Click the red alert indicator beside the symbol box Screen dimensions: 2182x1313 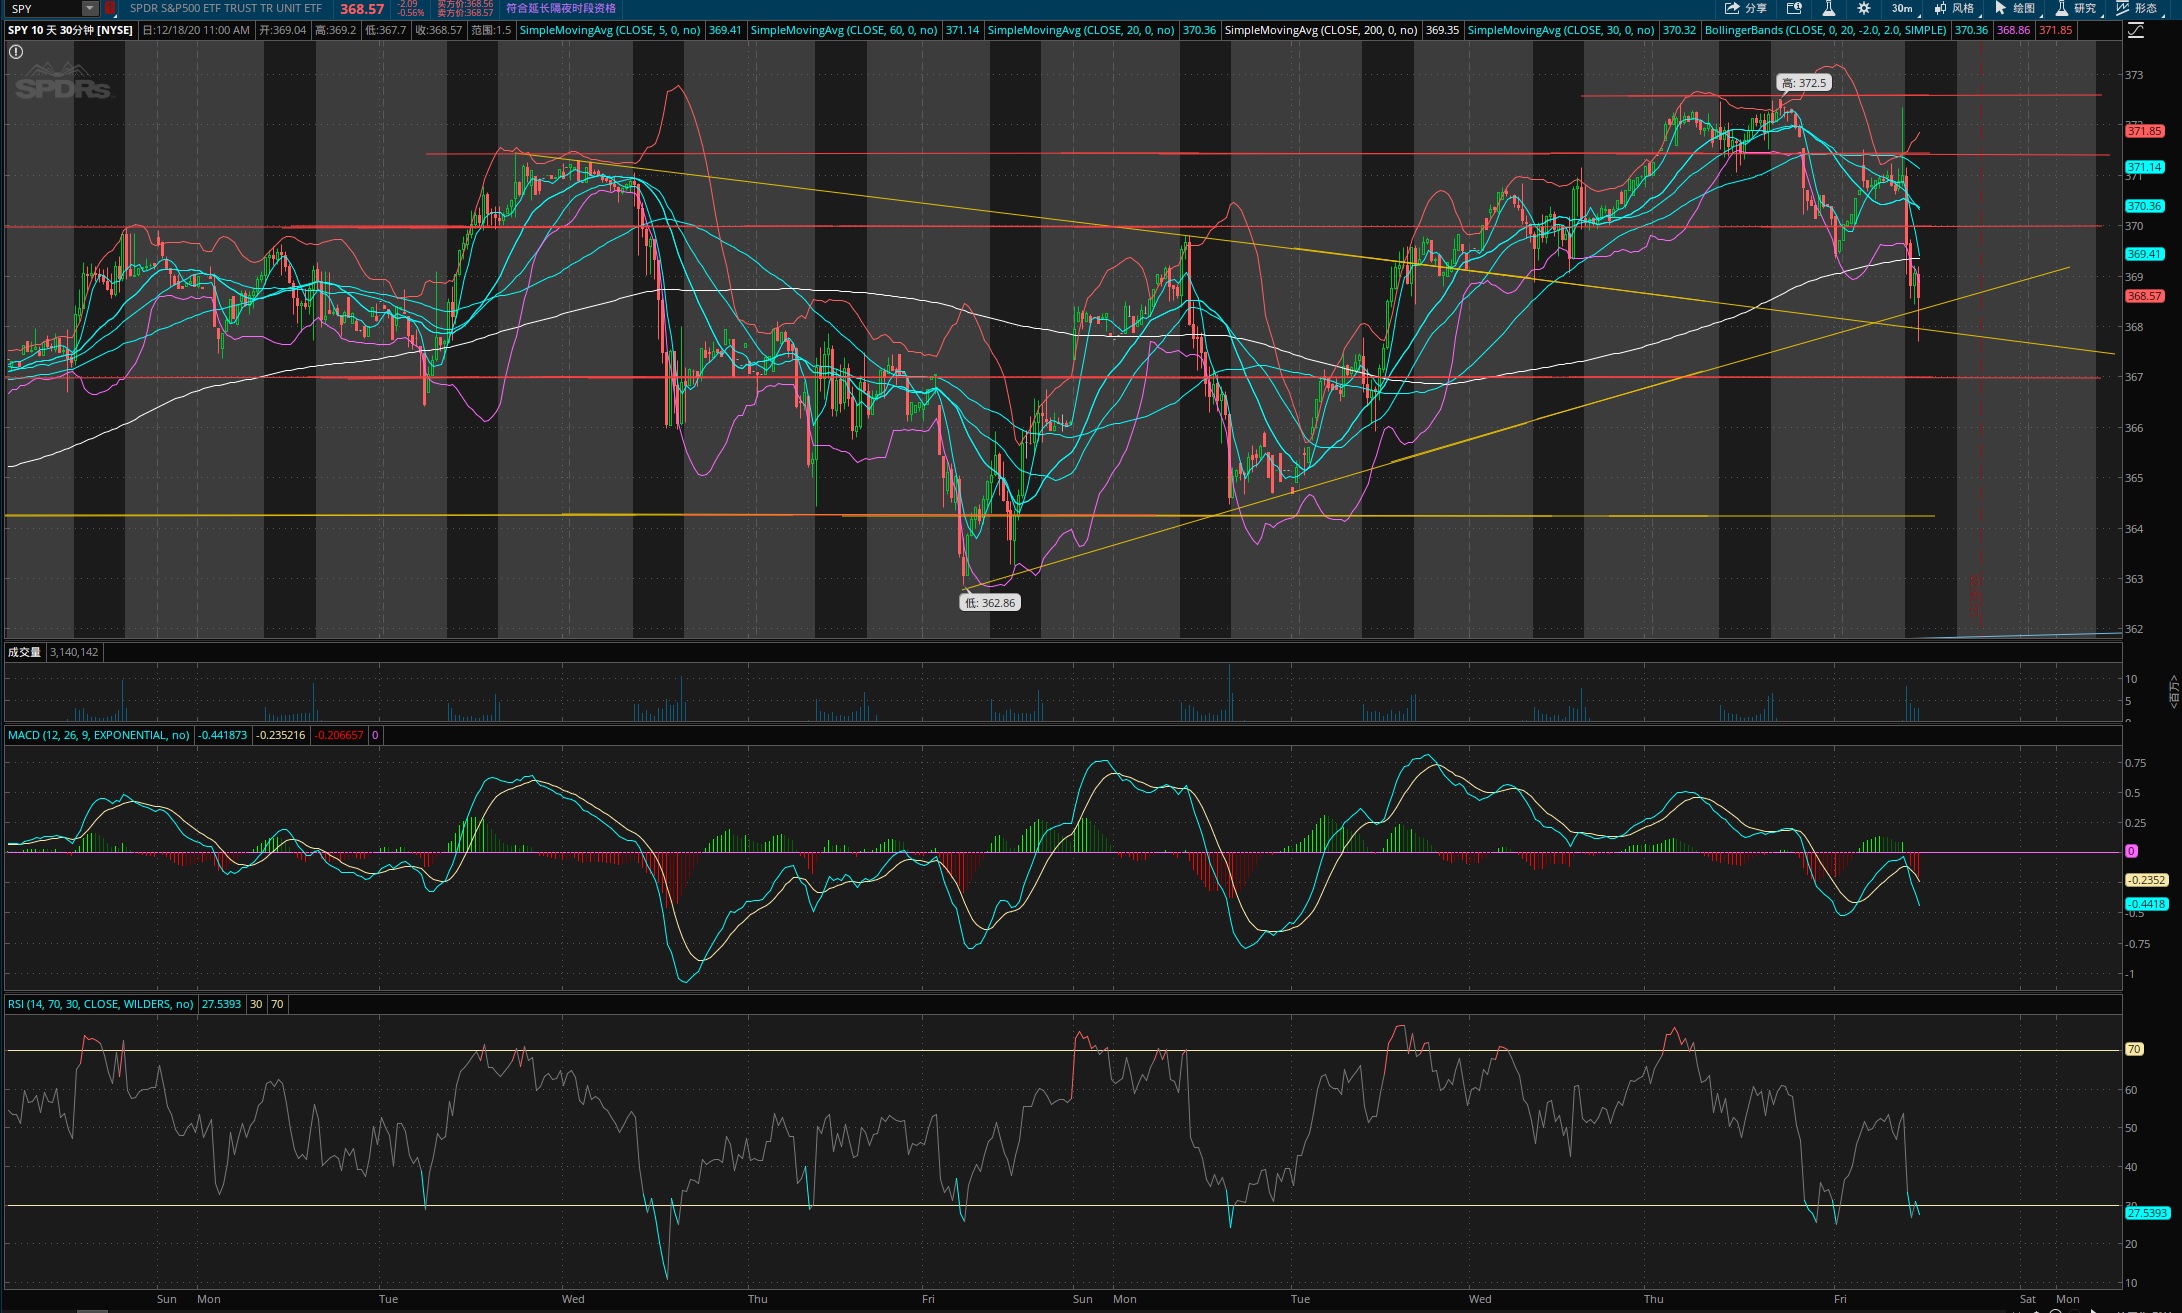110,8
